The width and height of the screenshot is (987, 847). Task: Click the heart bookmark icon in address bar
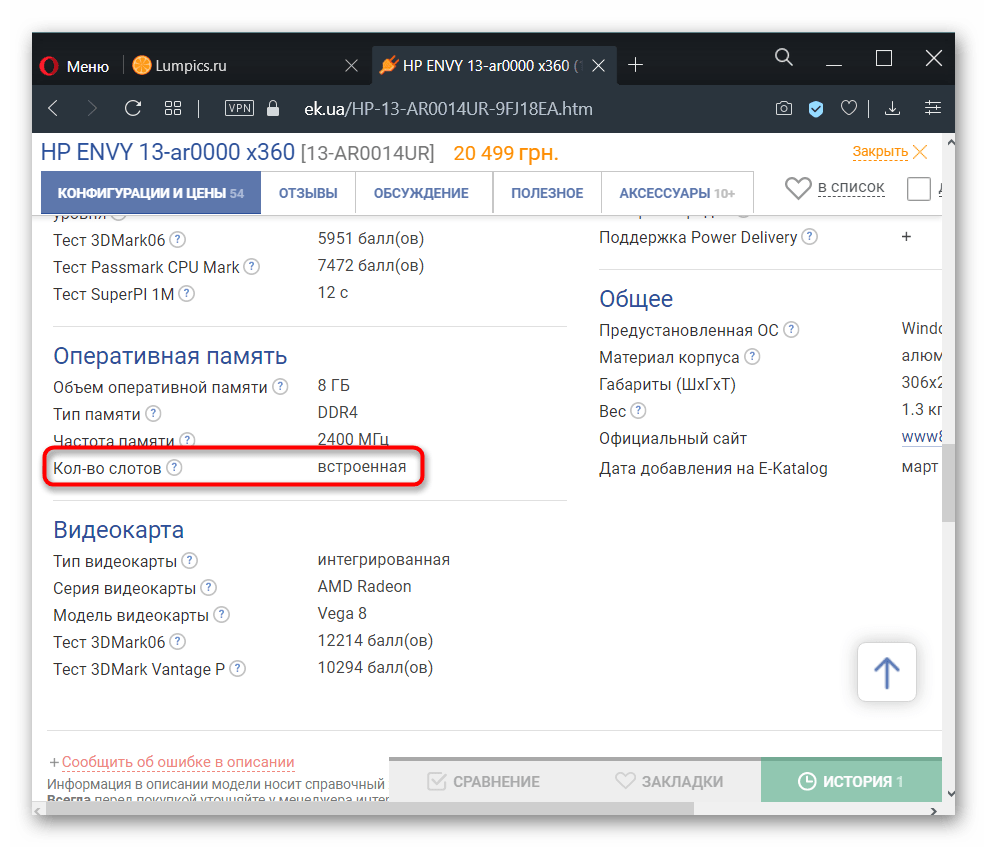click(x=848, y=108)
